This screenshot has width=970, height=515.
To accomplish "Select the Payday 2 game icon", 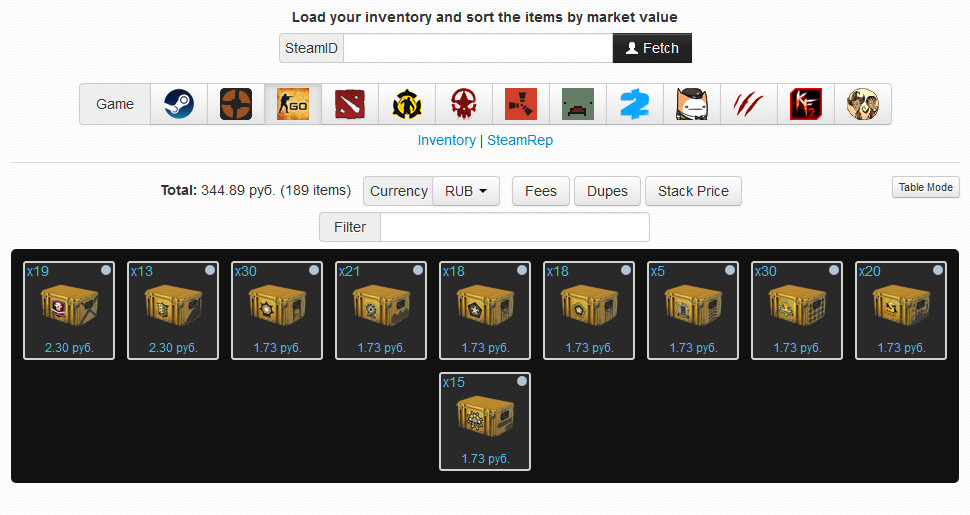I will (x=634, y=104).
